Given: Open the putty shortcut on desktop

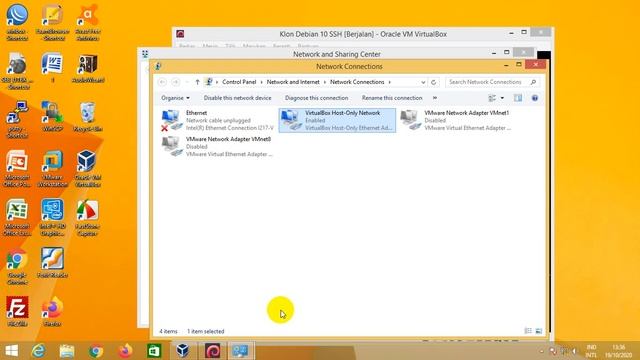Looking at the screenshot, I should 17,119.
